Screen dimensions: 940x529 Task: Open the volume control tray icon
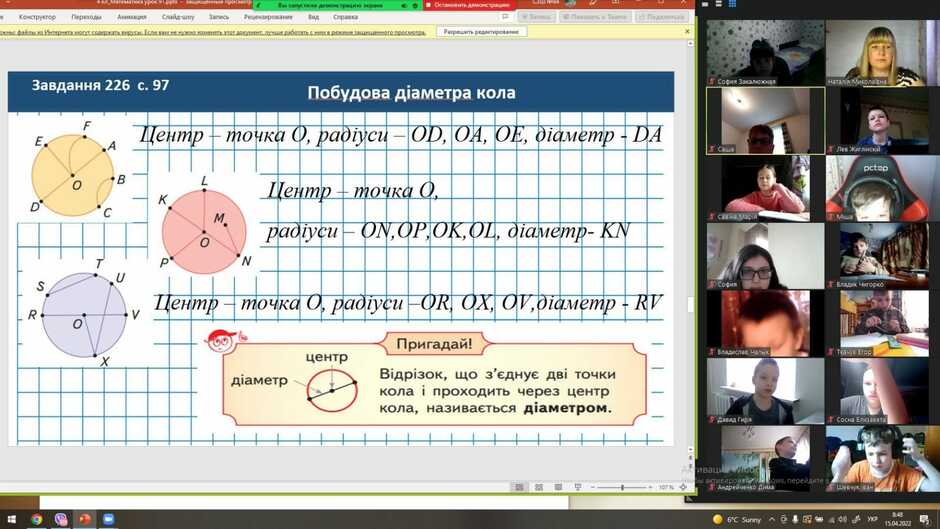click(843, 519)
